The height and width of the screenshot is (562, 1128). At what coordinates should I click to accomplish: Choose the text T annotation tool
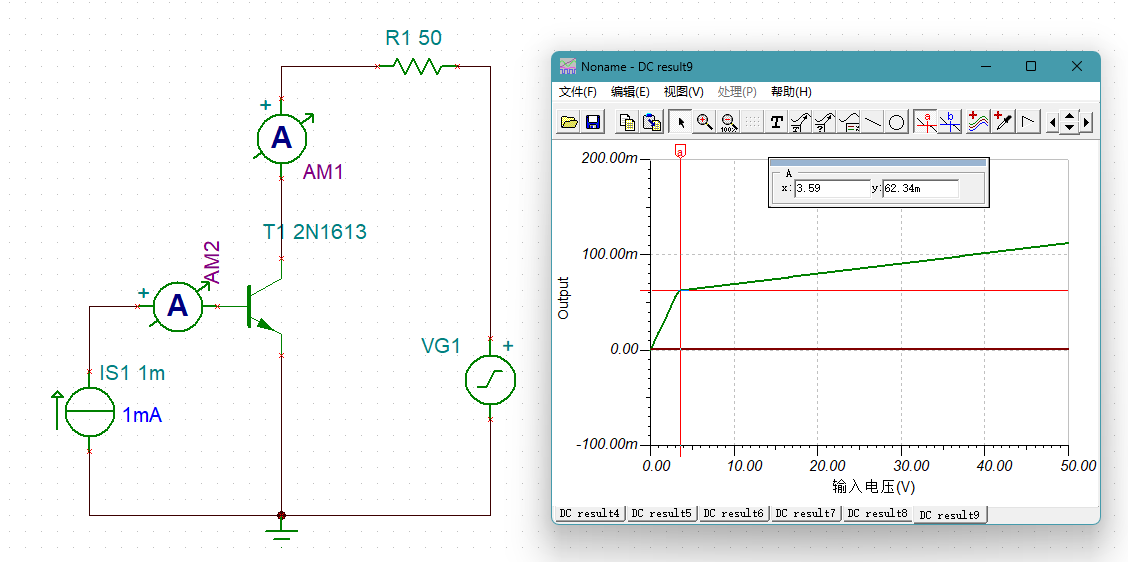776,122
